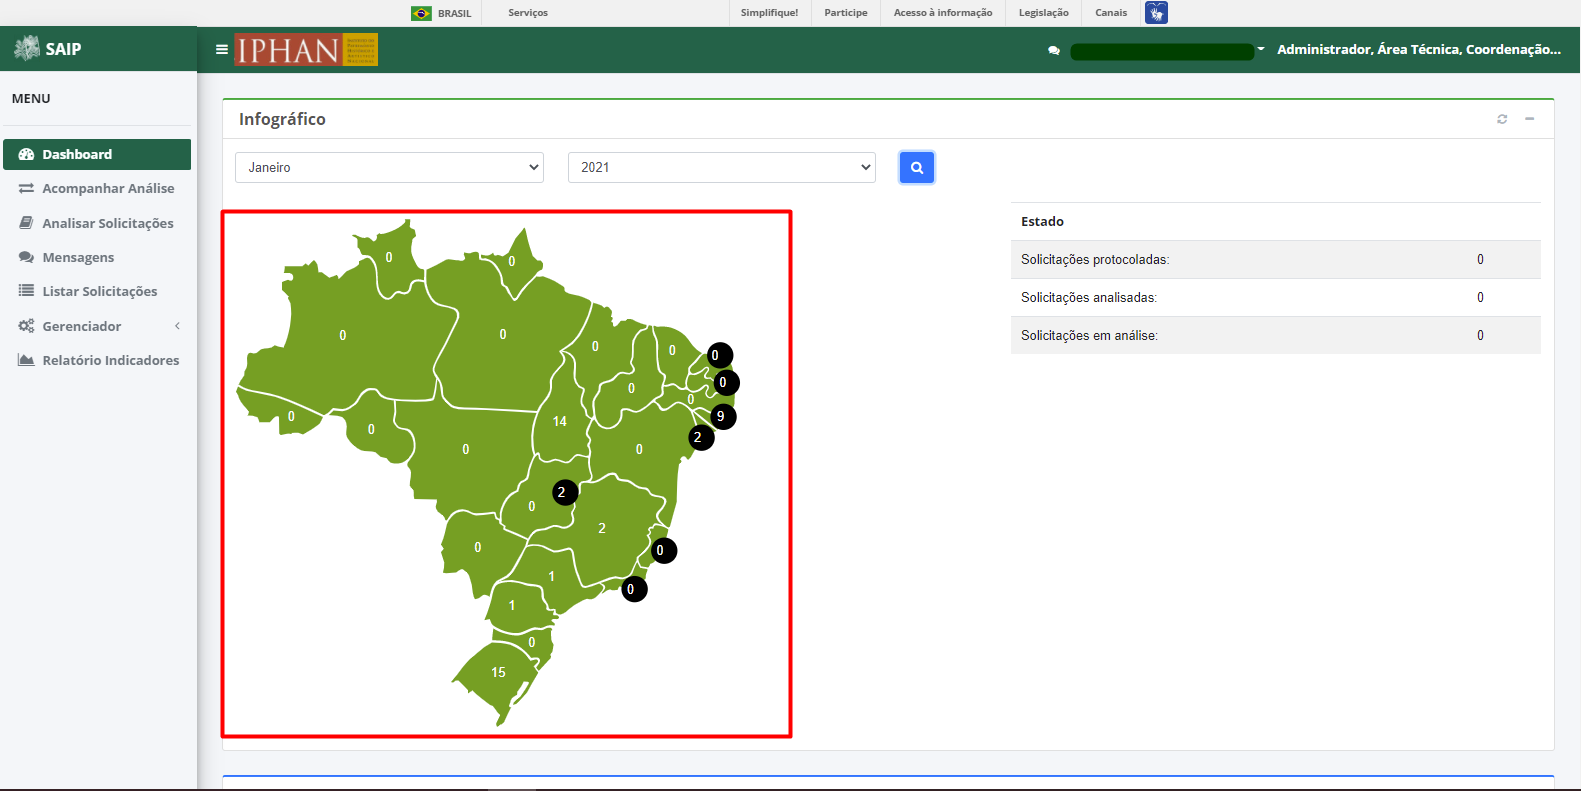Click the Dashboard palette icon
The image size is (1581, 791).
[26, 154]
